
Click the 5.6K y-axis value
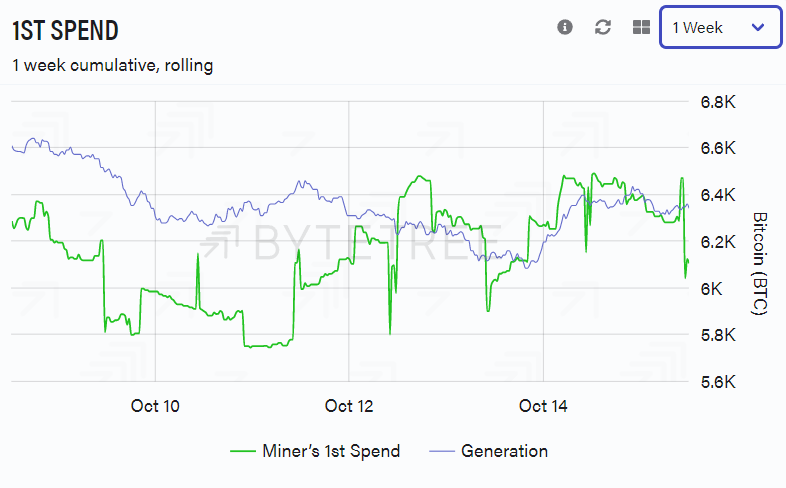(x=718, y=382)
